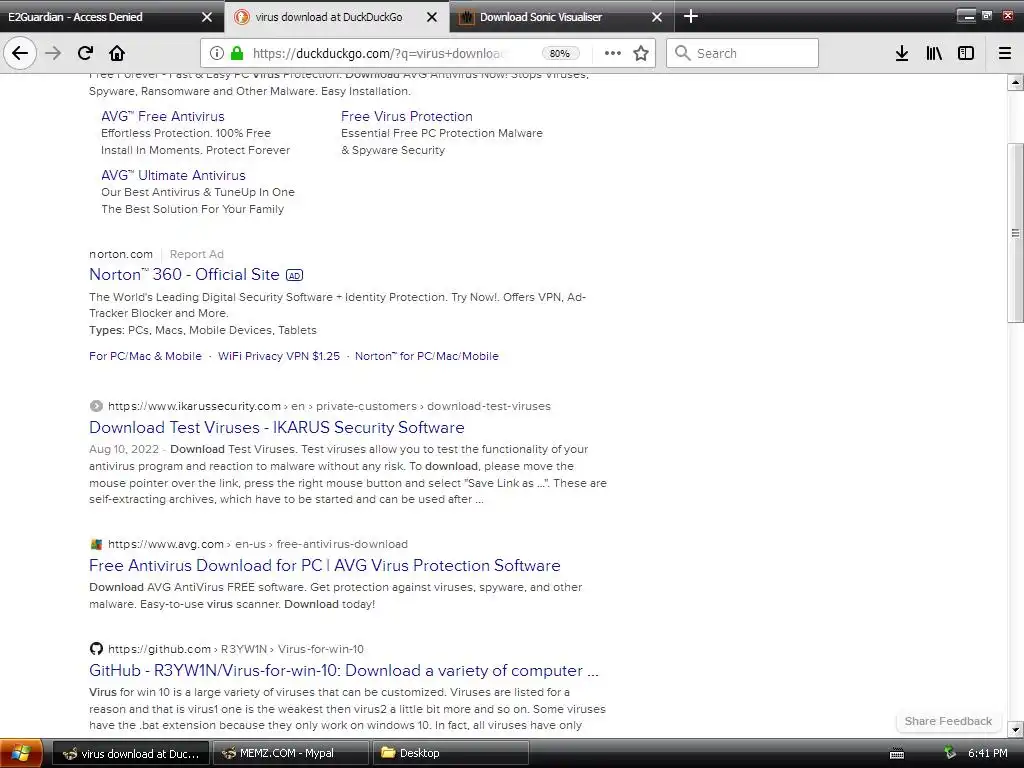
Task: Focus the browser Search box
Action: (x=743, y=53)
